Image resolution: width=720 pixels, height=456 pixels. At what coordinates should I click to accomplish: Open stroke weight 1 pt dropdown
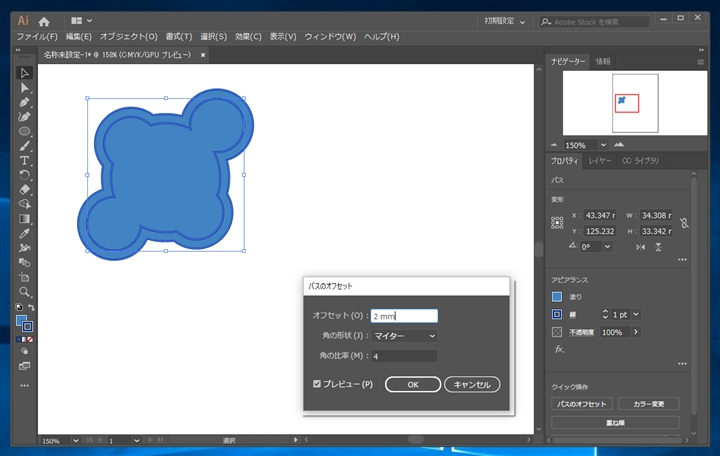(636, 315)
